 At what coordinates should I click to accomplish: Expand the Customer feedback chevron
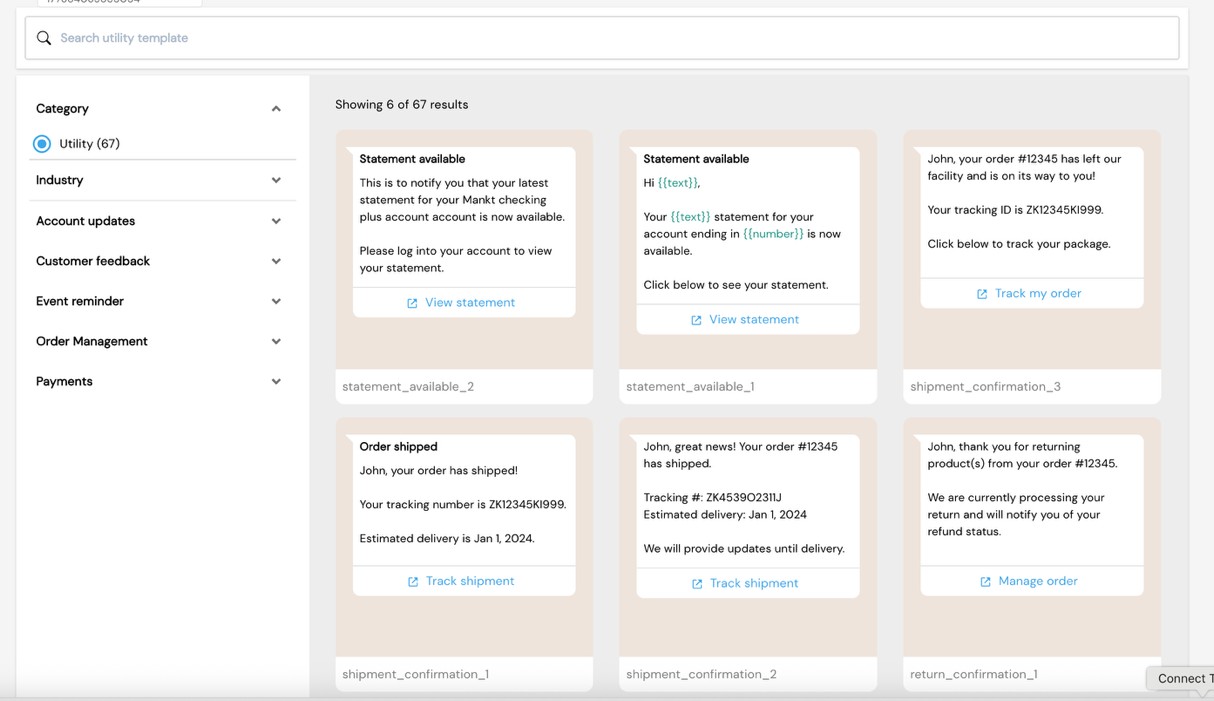[x=276, y=261]
